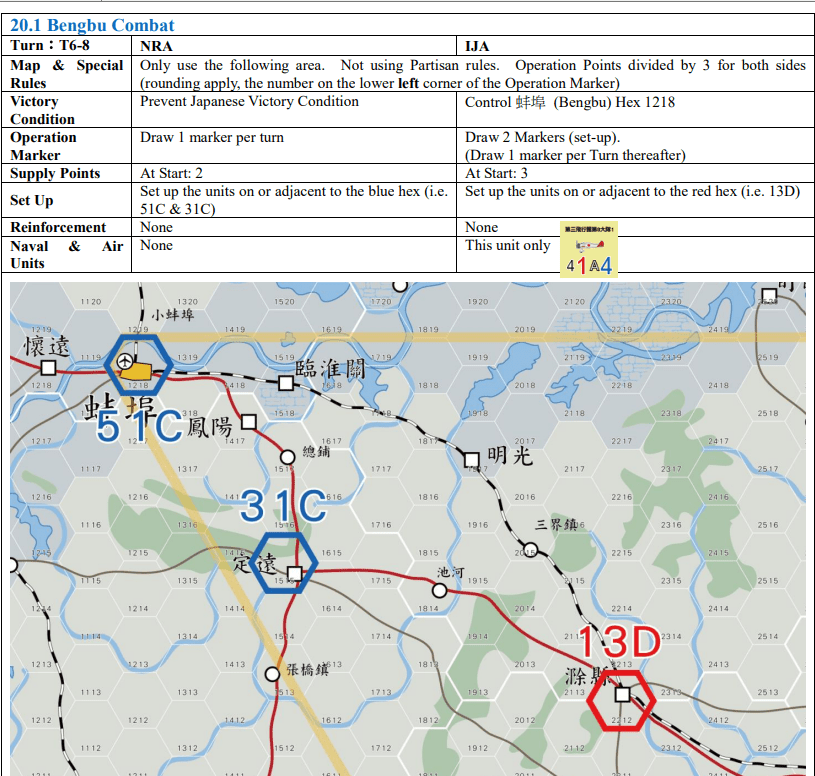Click the white square town marker for 鳳陽
The width and height of the screenshot is (815, 776).
249,422
